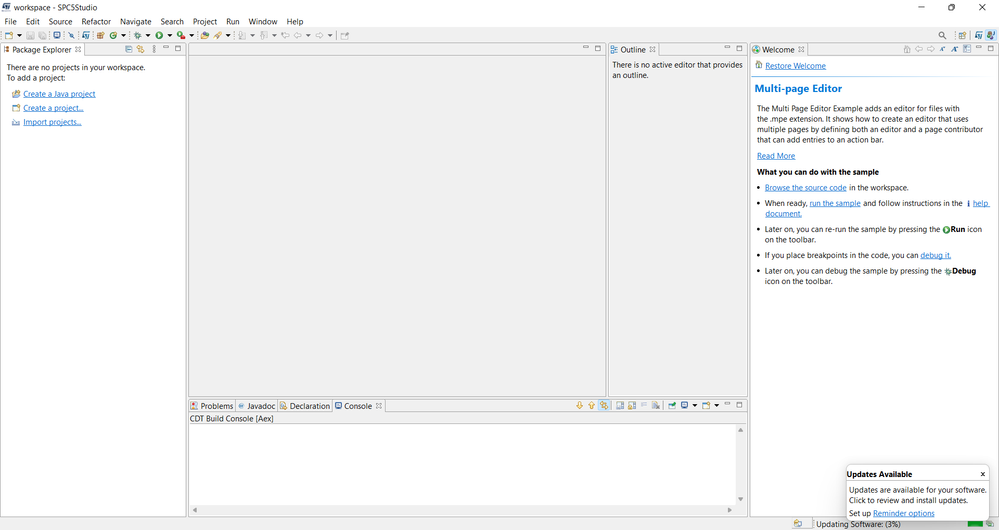Click the Read More link
This screenshot has height=530, width=999.
click(776, 156)
